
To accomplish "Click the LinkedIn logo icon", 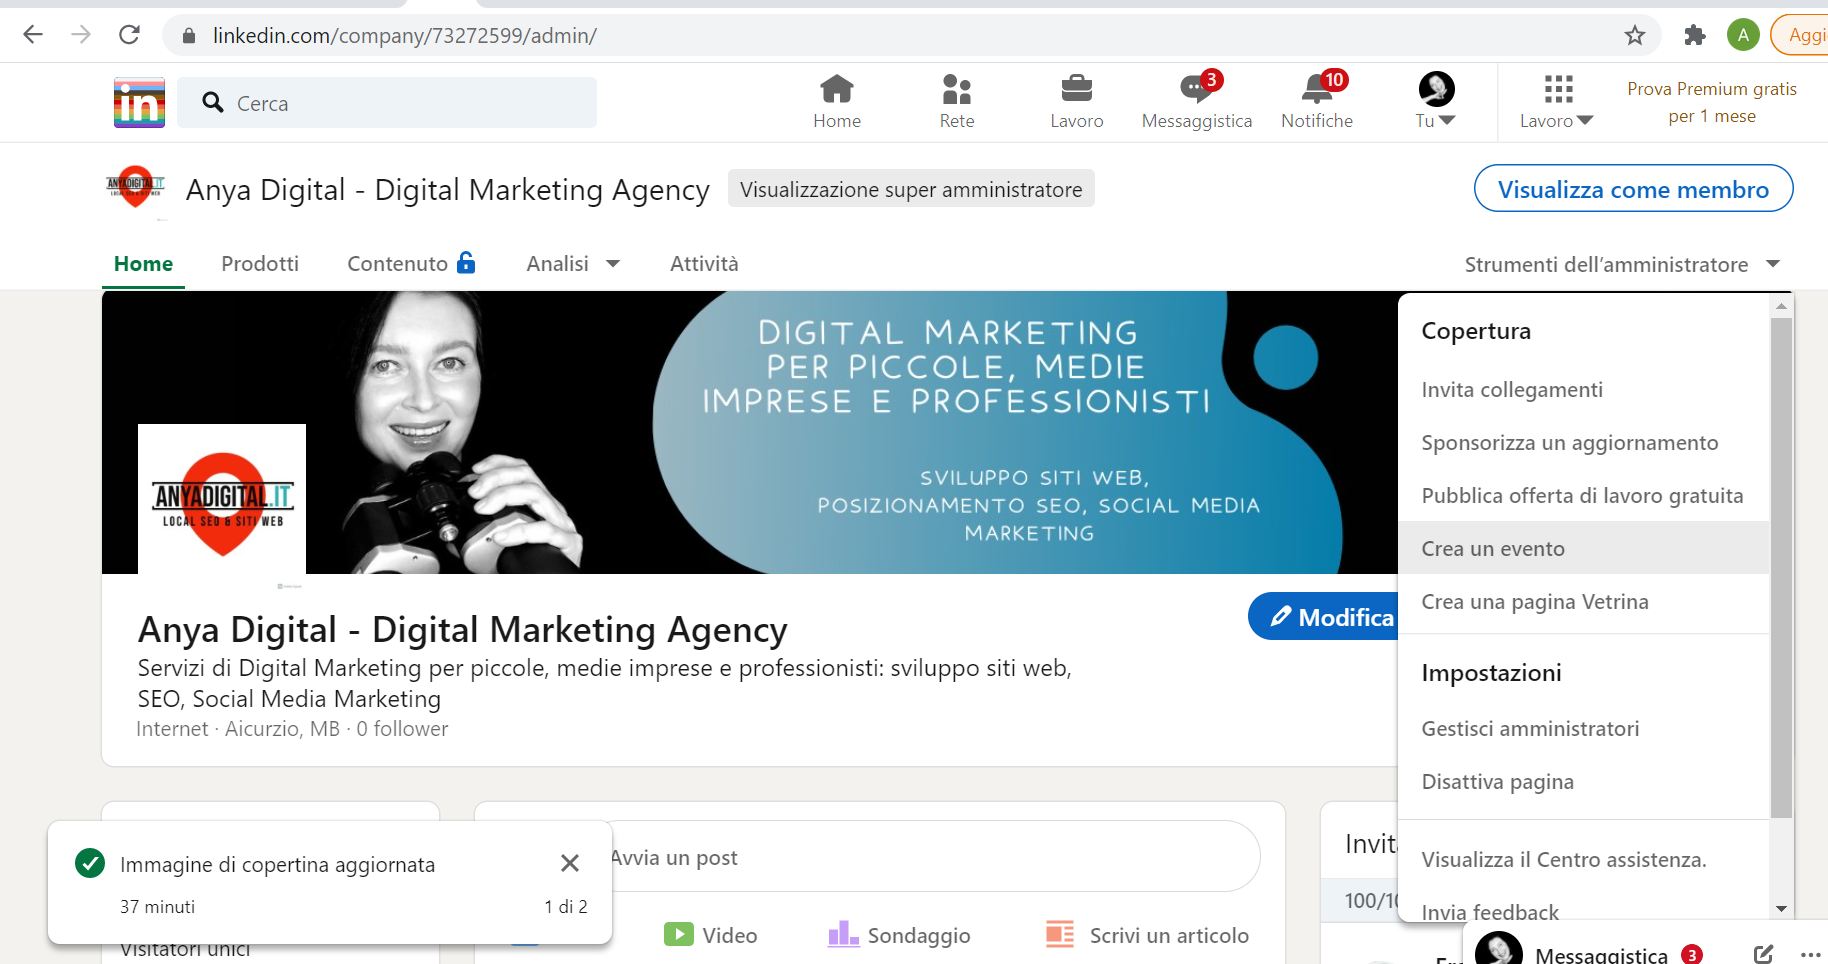I will [139, 103].
